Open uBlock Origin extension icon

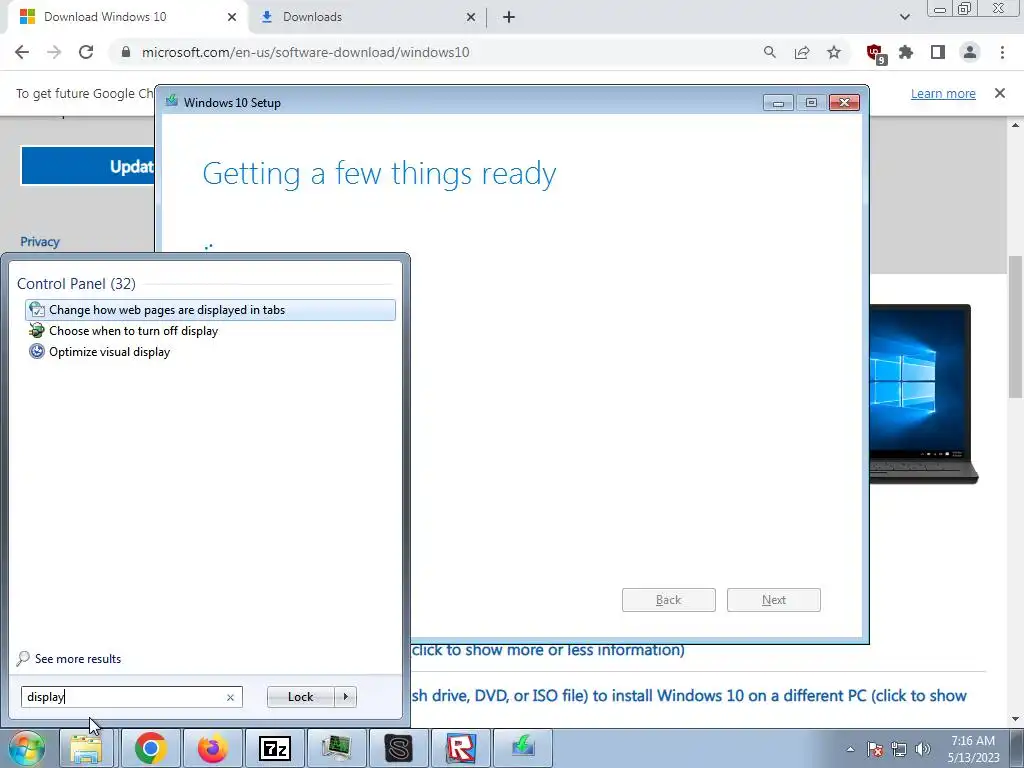(x=875, y=53)
